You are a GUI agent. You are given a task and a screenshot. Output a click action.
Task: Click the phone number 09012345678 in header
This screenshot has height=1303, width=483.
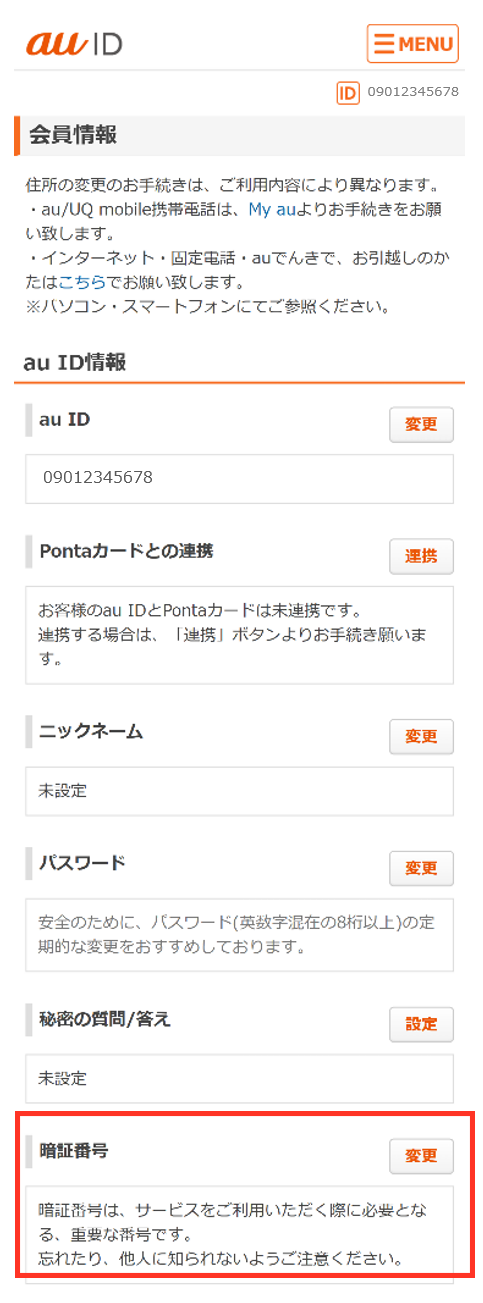click(413, 92)
